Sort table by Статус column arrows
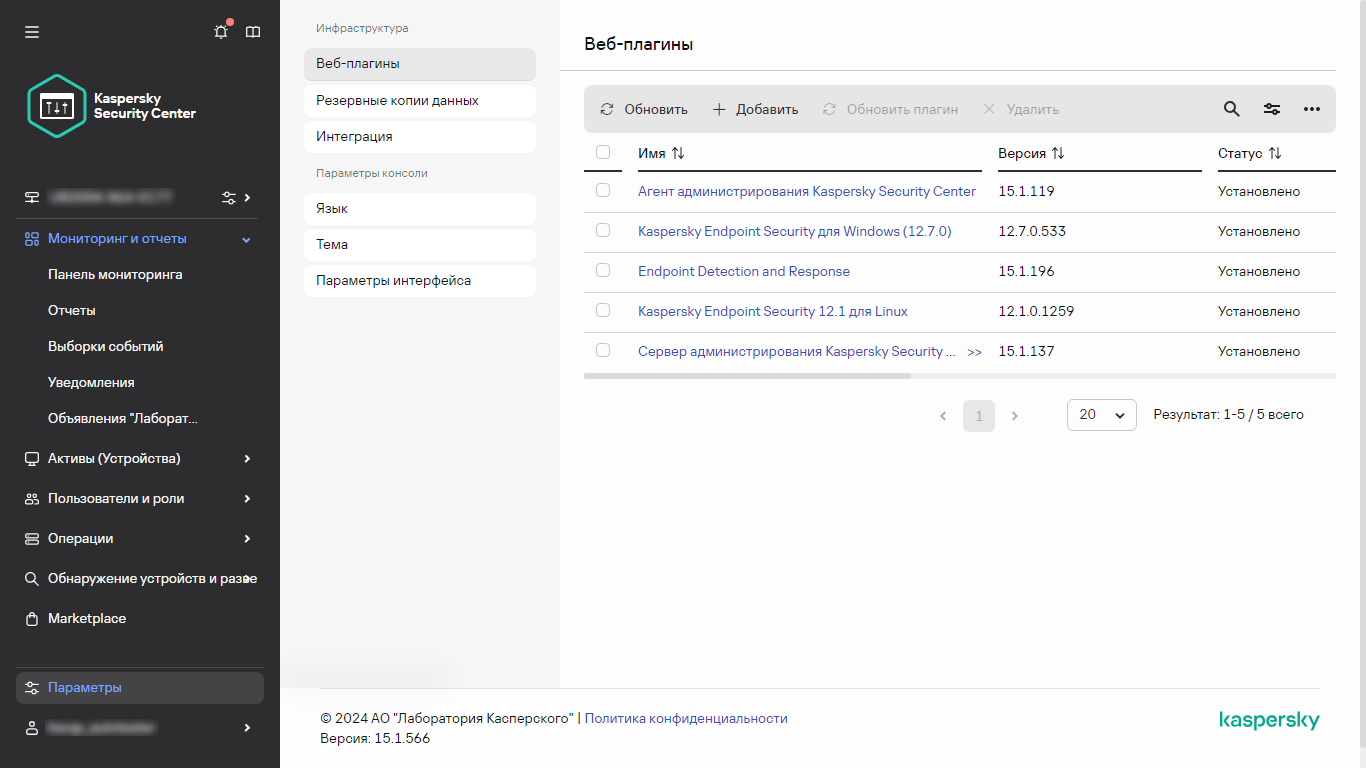The width and height of the screenshot is (1366, 768). pos(1275,153)
